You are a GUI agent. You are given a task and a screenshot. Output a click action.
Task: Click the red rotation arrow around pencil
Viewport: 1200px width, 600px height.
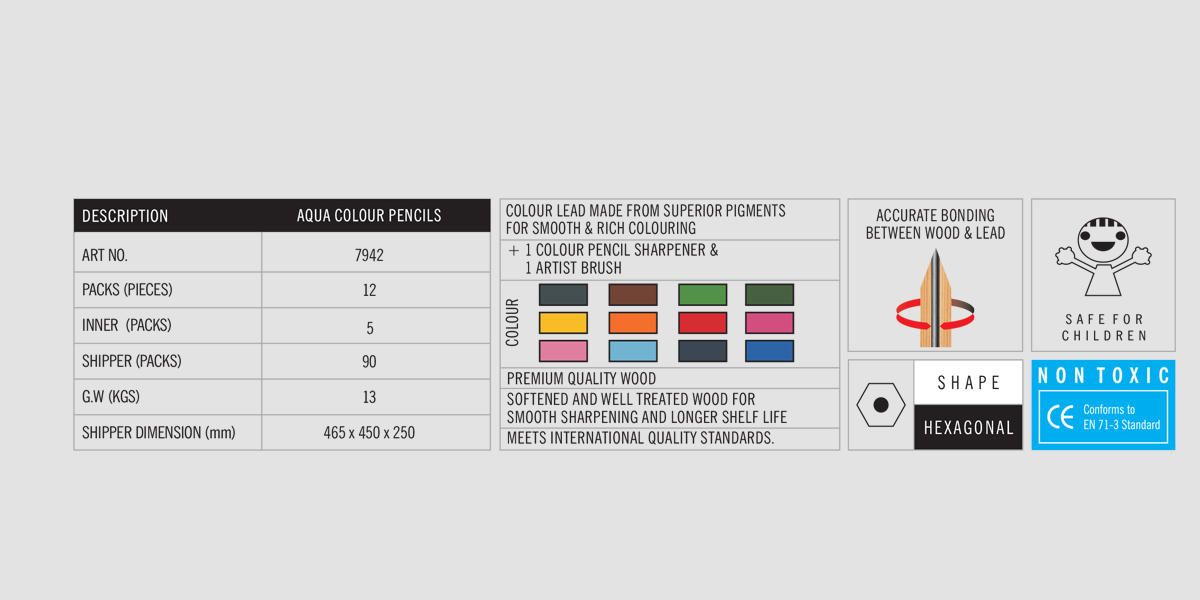[x=905, y=316]
